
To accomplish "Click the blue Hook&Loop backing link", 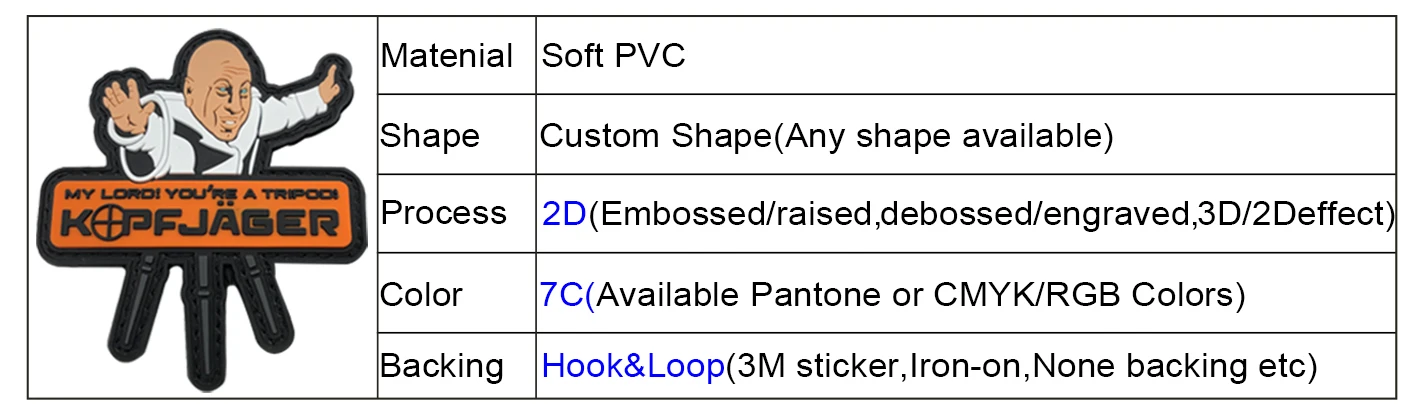I will (x=632, y=366).
